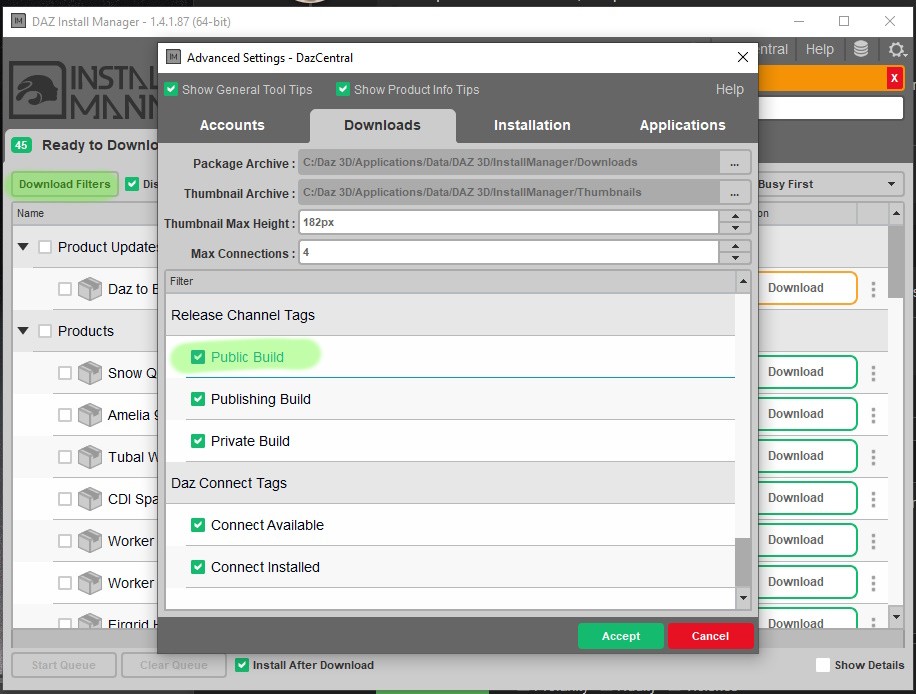The width and height of the screenshot is (916, 694).
Task: Click Advanced Settings dialog title icon
Action: [173, 57]
